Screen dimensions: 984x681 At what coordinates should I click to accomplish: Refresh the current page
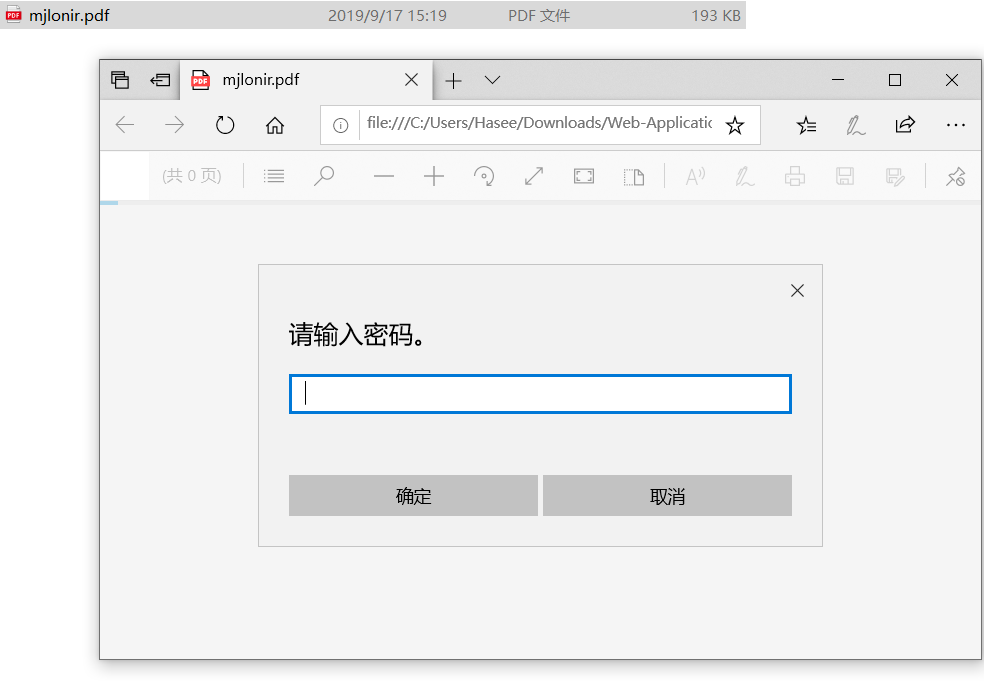pos(225,125)
